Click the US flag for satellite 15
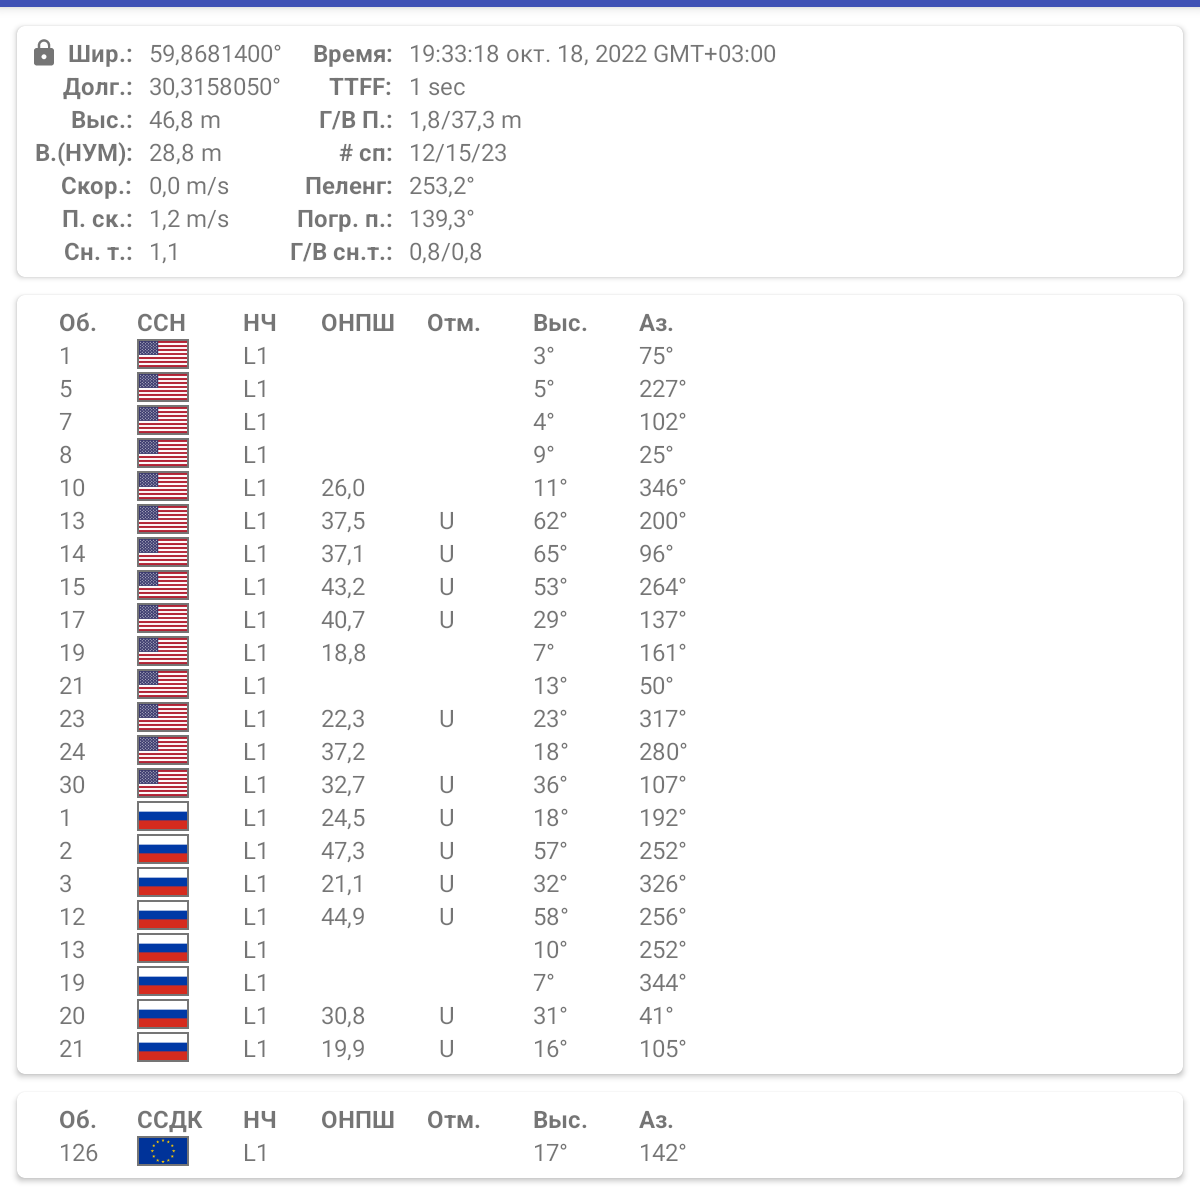 coord(163,586)
